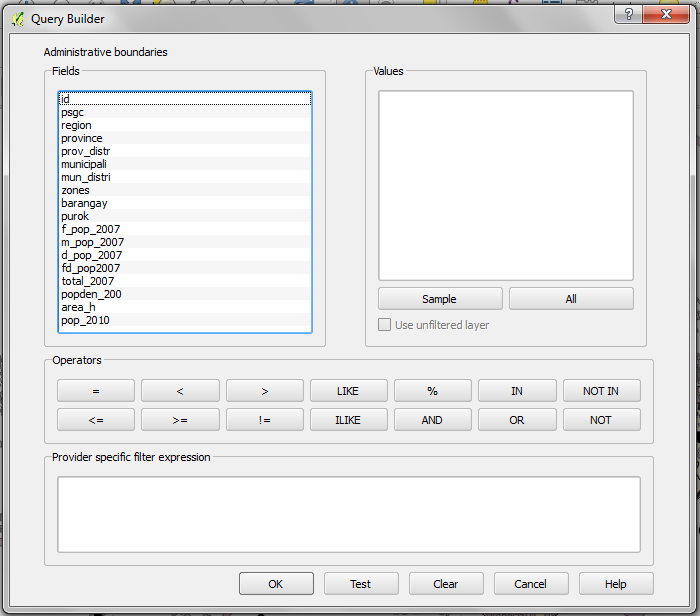Select the province field
Screen dimensions: 700x616
(185, 138)
